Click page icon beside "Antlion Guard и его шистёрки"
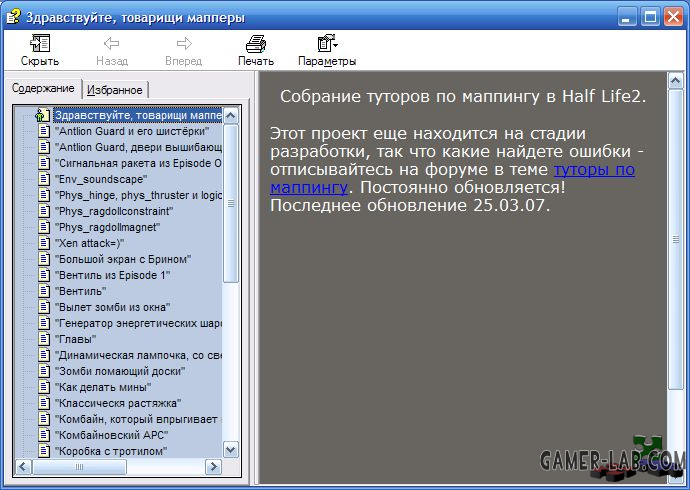Viewport: 690px width, 490px height. point(44,131)
